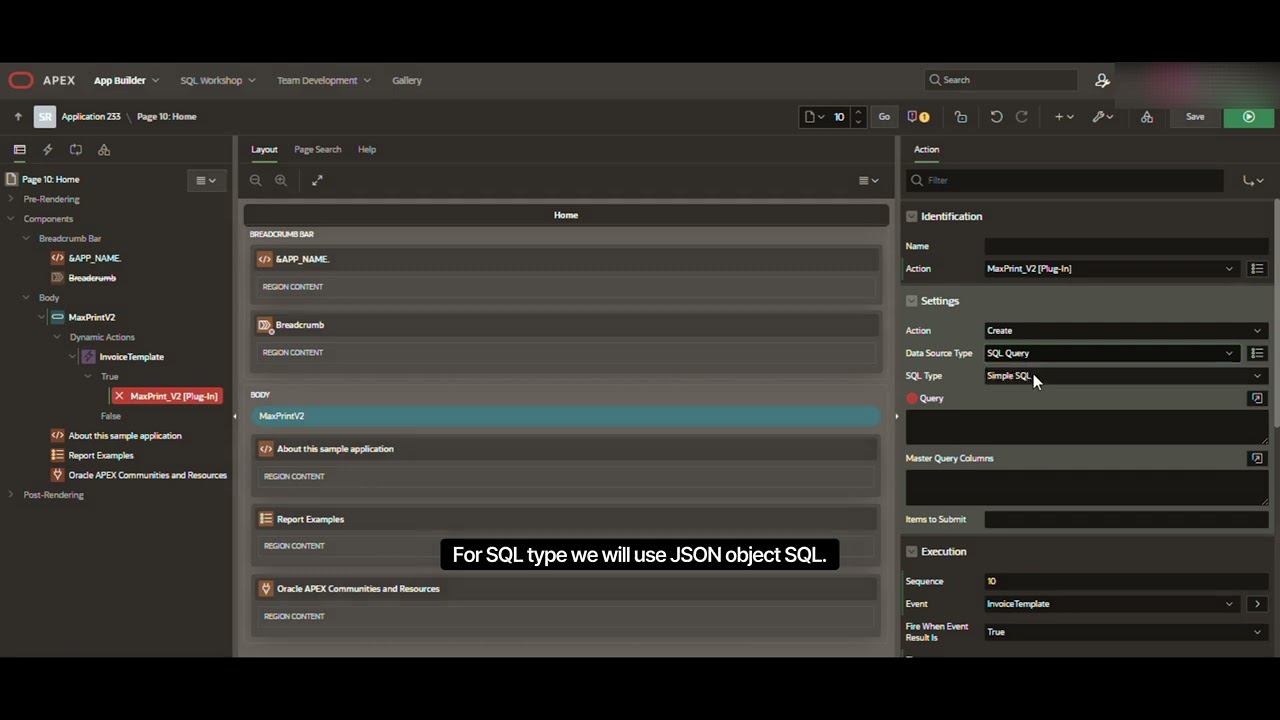
Task: Collapse the Breadcrumb Bar tree node
Action: coord(27,239)
